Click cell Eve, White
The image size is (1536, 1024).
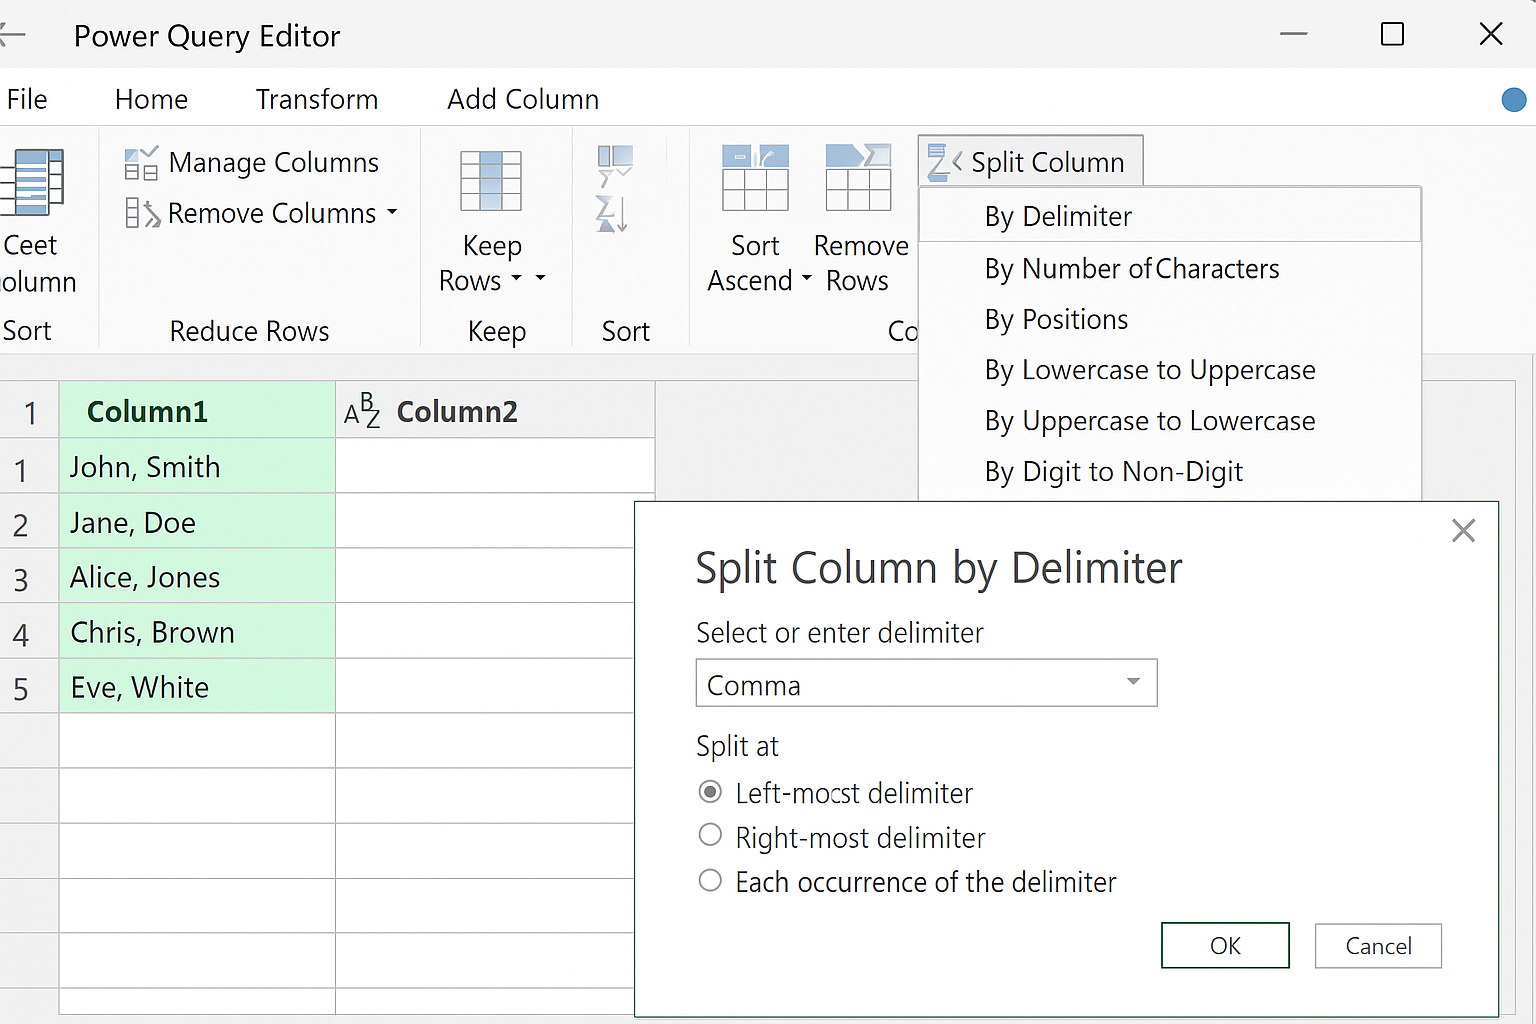(197, 686)
